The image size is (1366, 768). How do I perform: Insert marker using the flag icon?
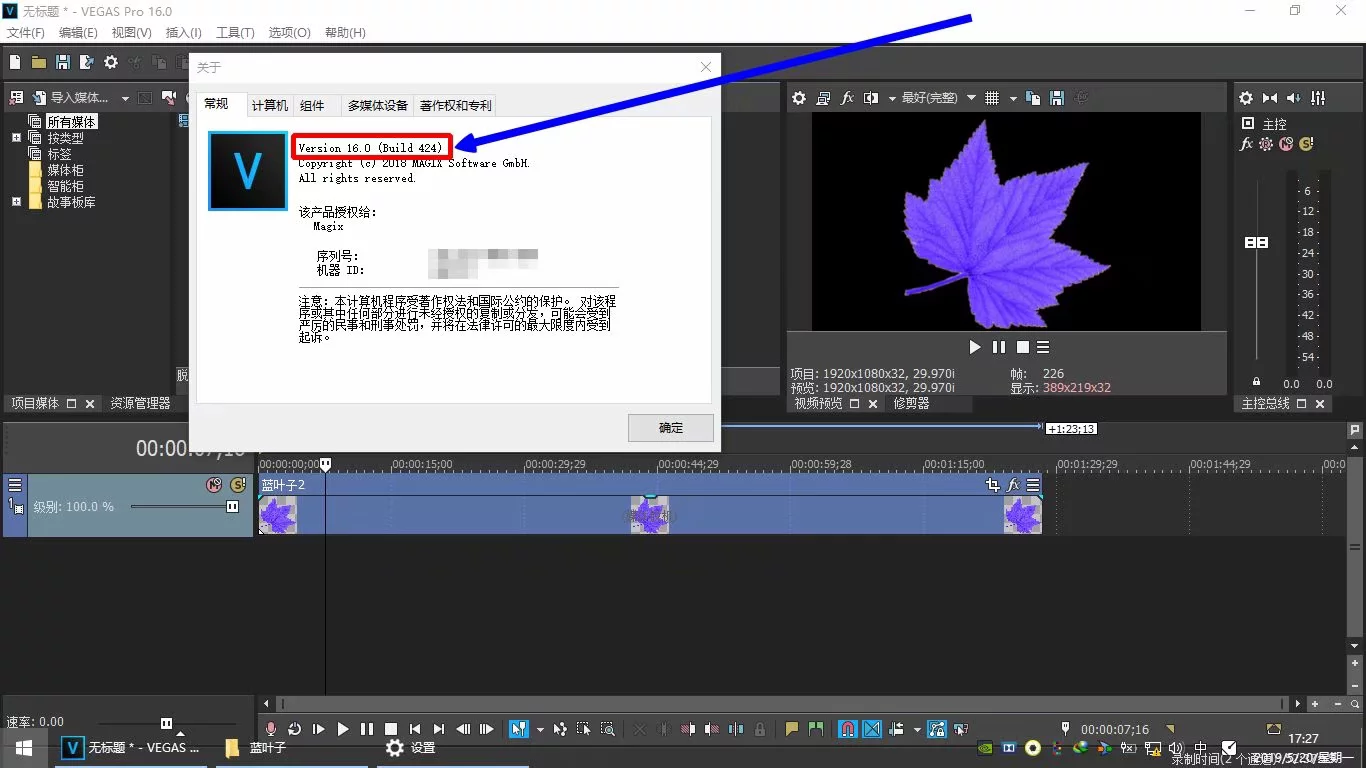click(x=792, y=729)
